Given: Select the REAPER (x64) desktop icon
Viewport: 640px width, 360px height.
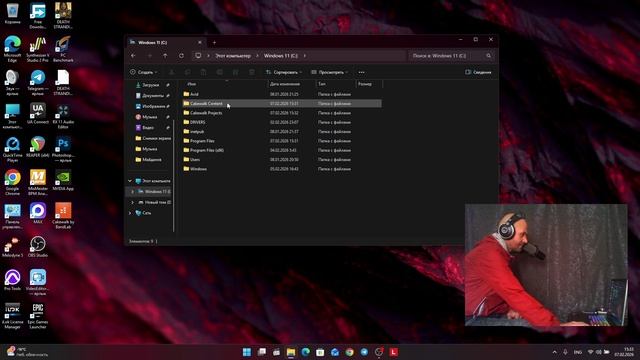Looking at the screenshot, I should (x=38, y=147).
